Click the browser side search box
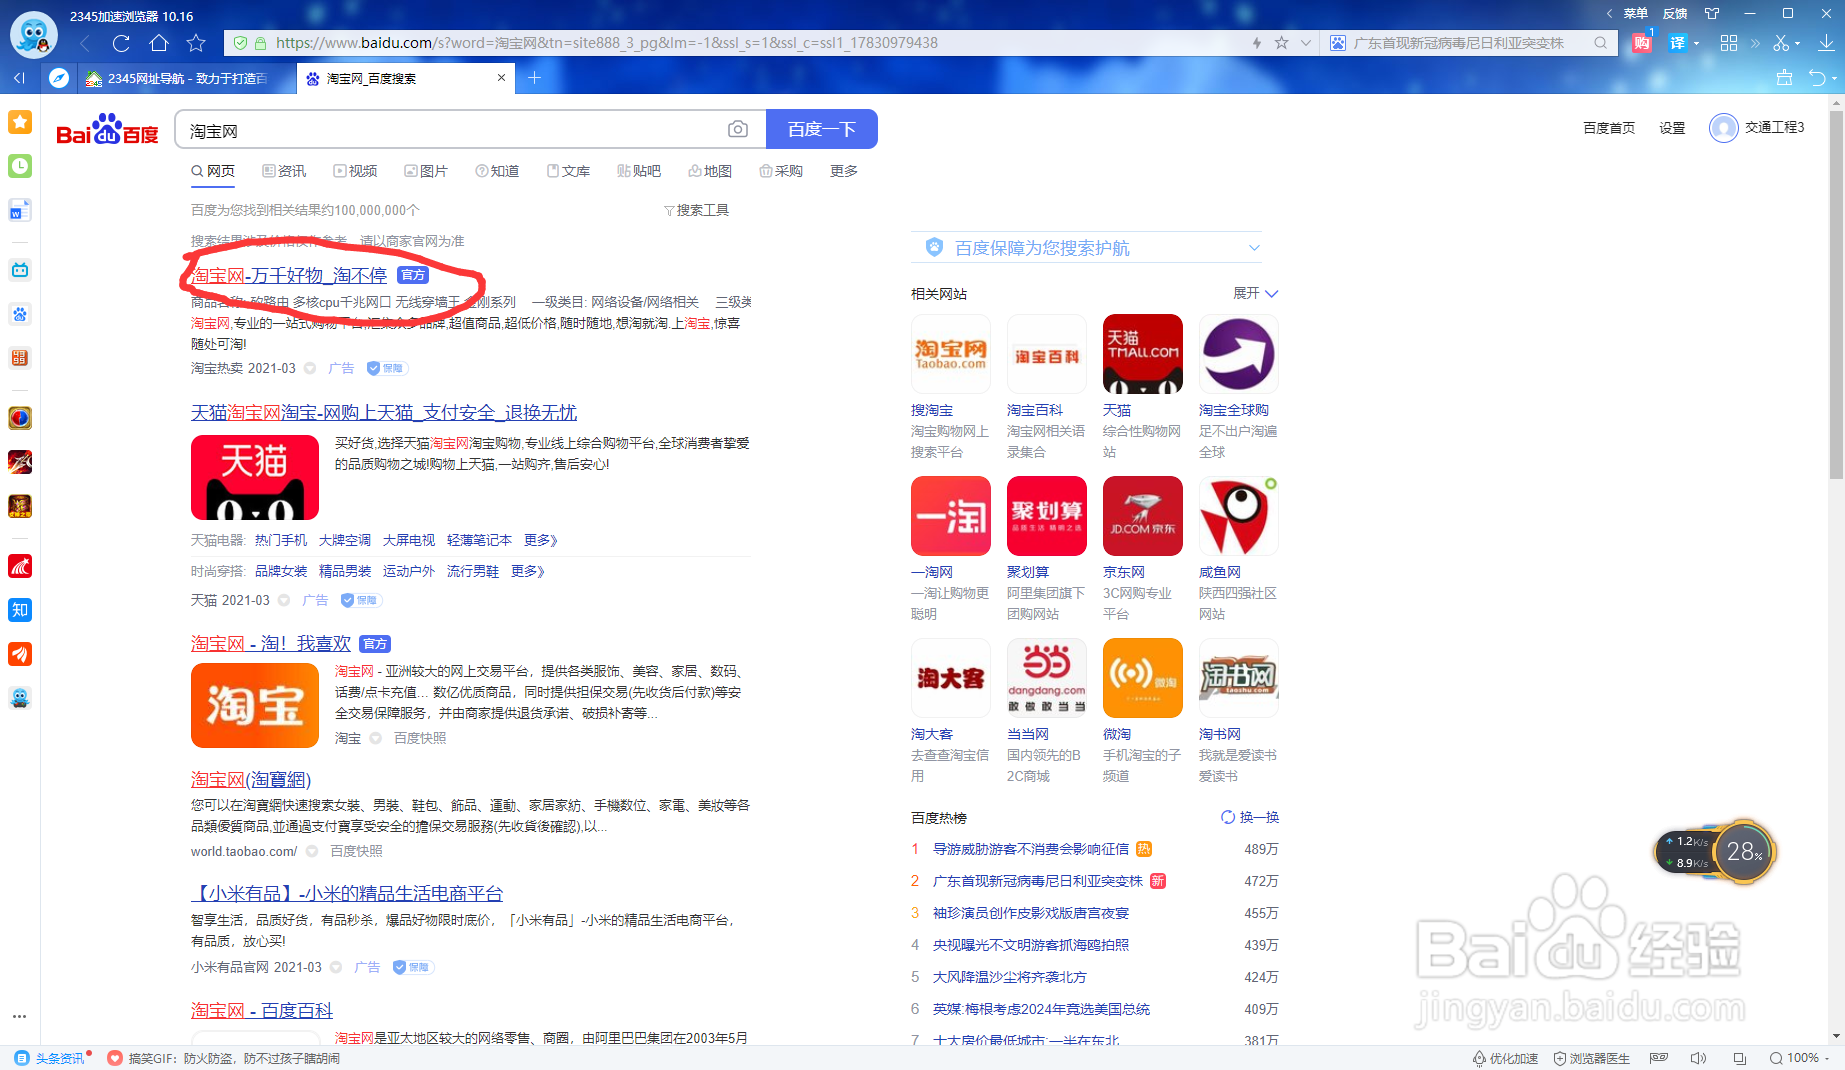 tap(1468, 43)
